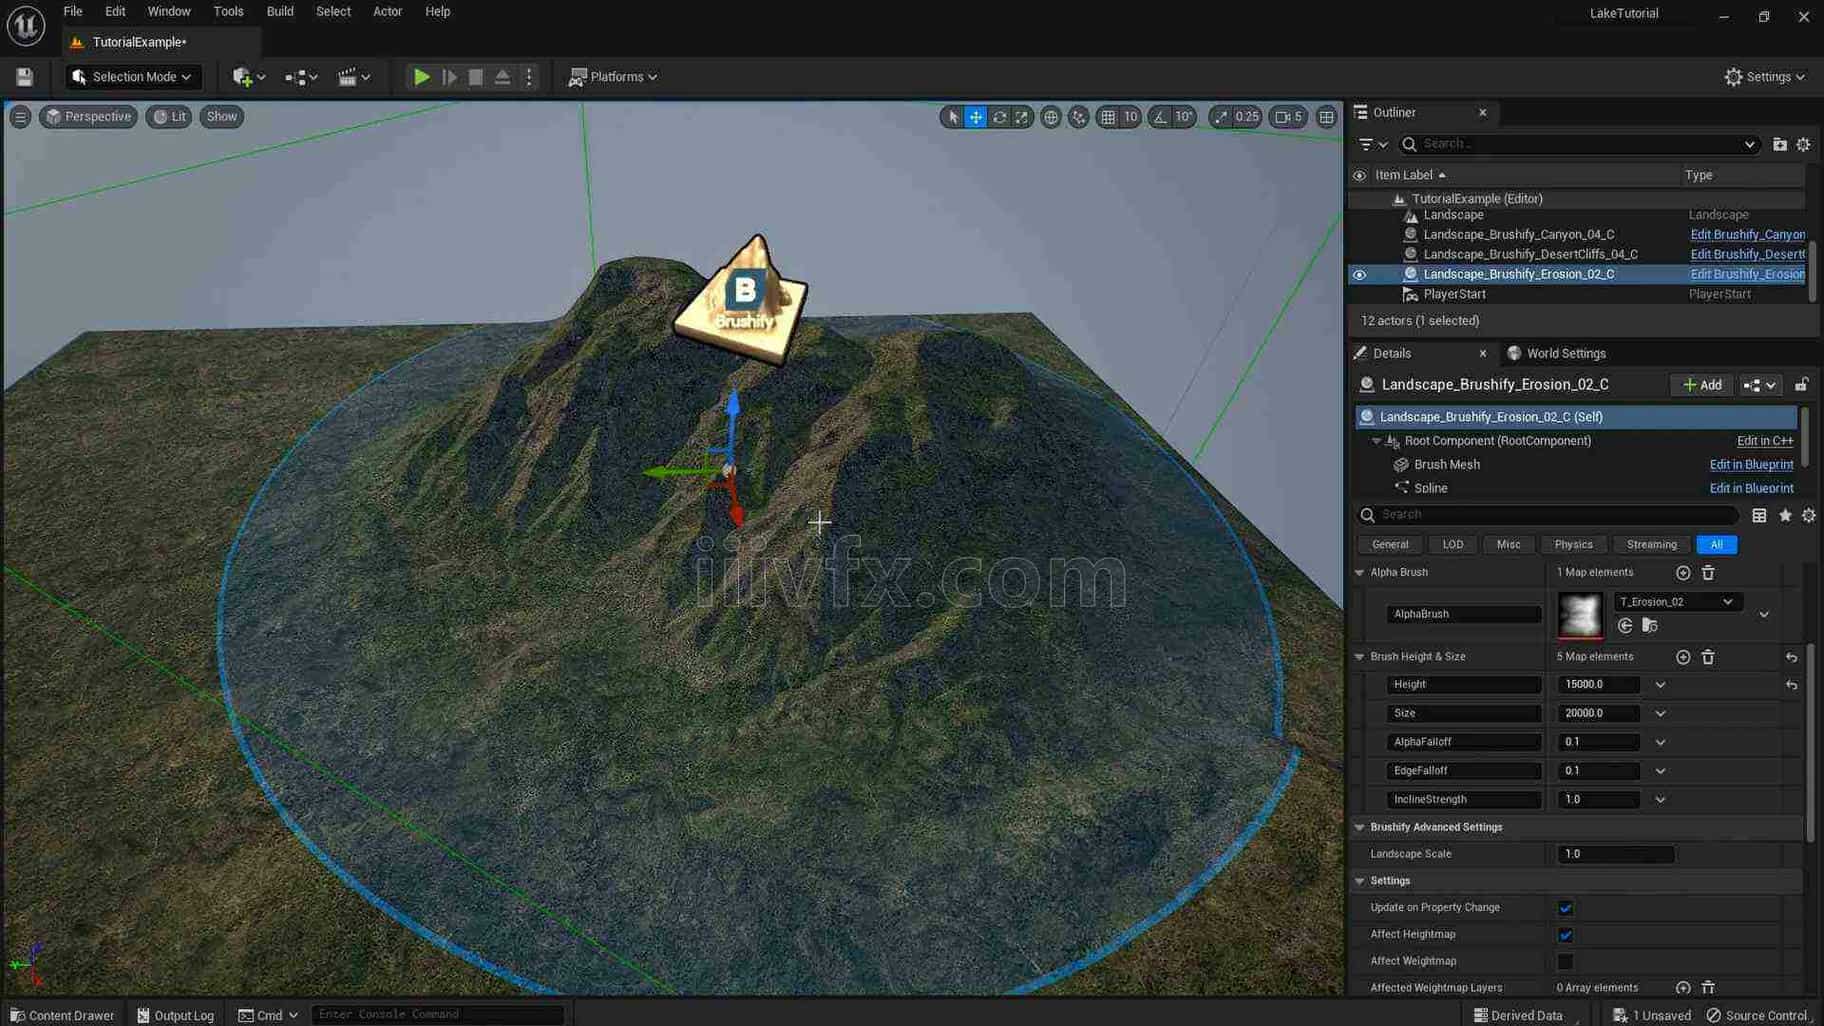The width and height of the screenshot is (1824, 1026).
Task: Activate the scale gizmo tool
Action: [x=1021, y=117]
